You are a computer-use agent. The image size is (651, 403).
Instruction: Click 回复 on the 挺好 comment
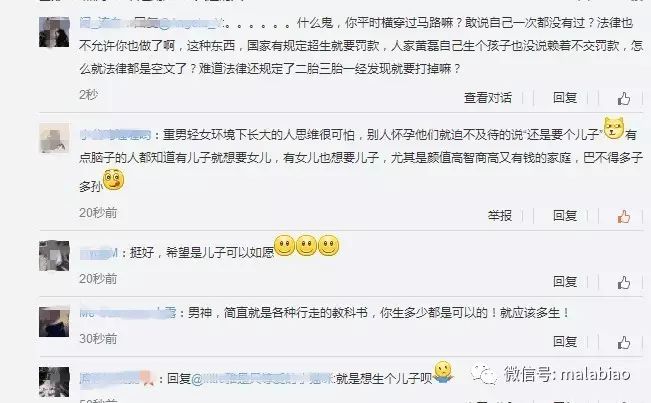(x=565, y=282)
